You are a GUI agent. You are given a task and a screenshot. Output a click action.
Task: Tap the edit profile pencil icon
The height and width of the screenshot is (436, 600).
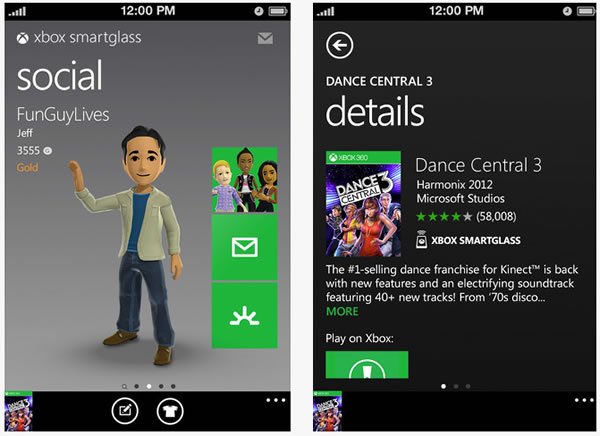point(123,410)
